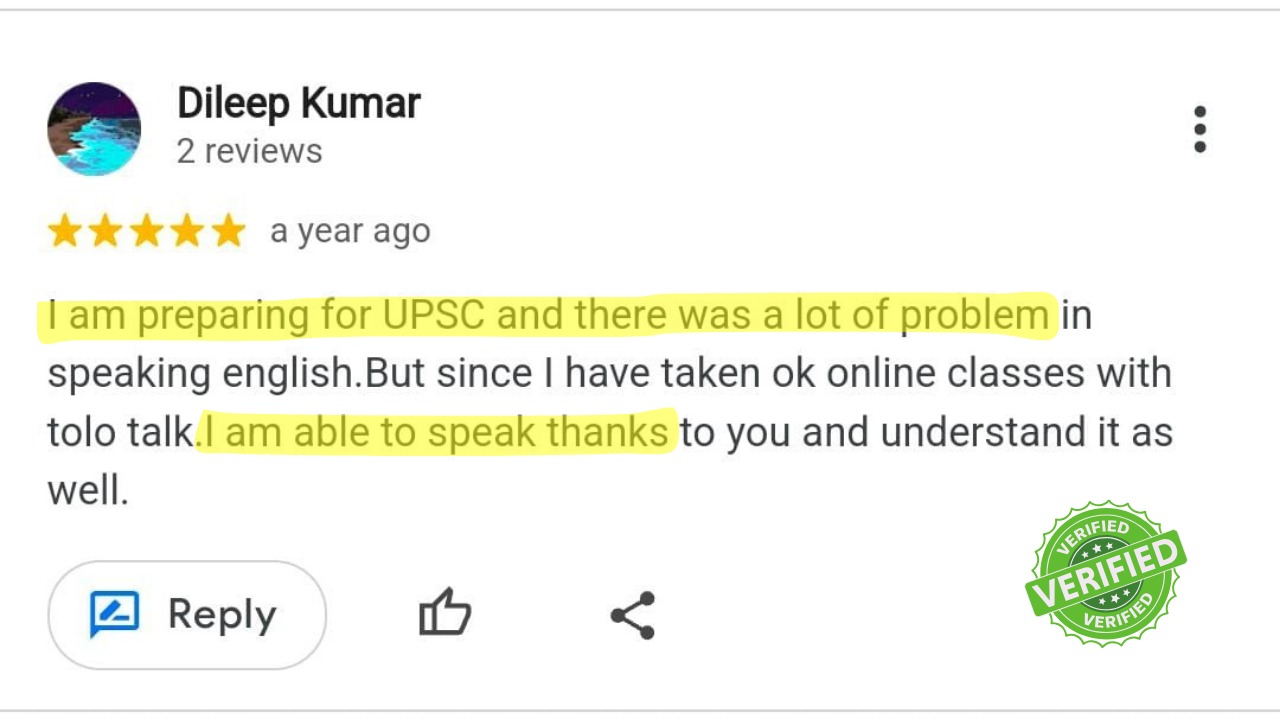This screenshot has width=1280, height=720.
Task: Click the fourth rating star
Action: (188, 231)
